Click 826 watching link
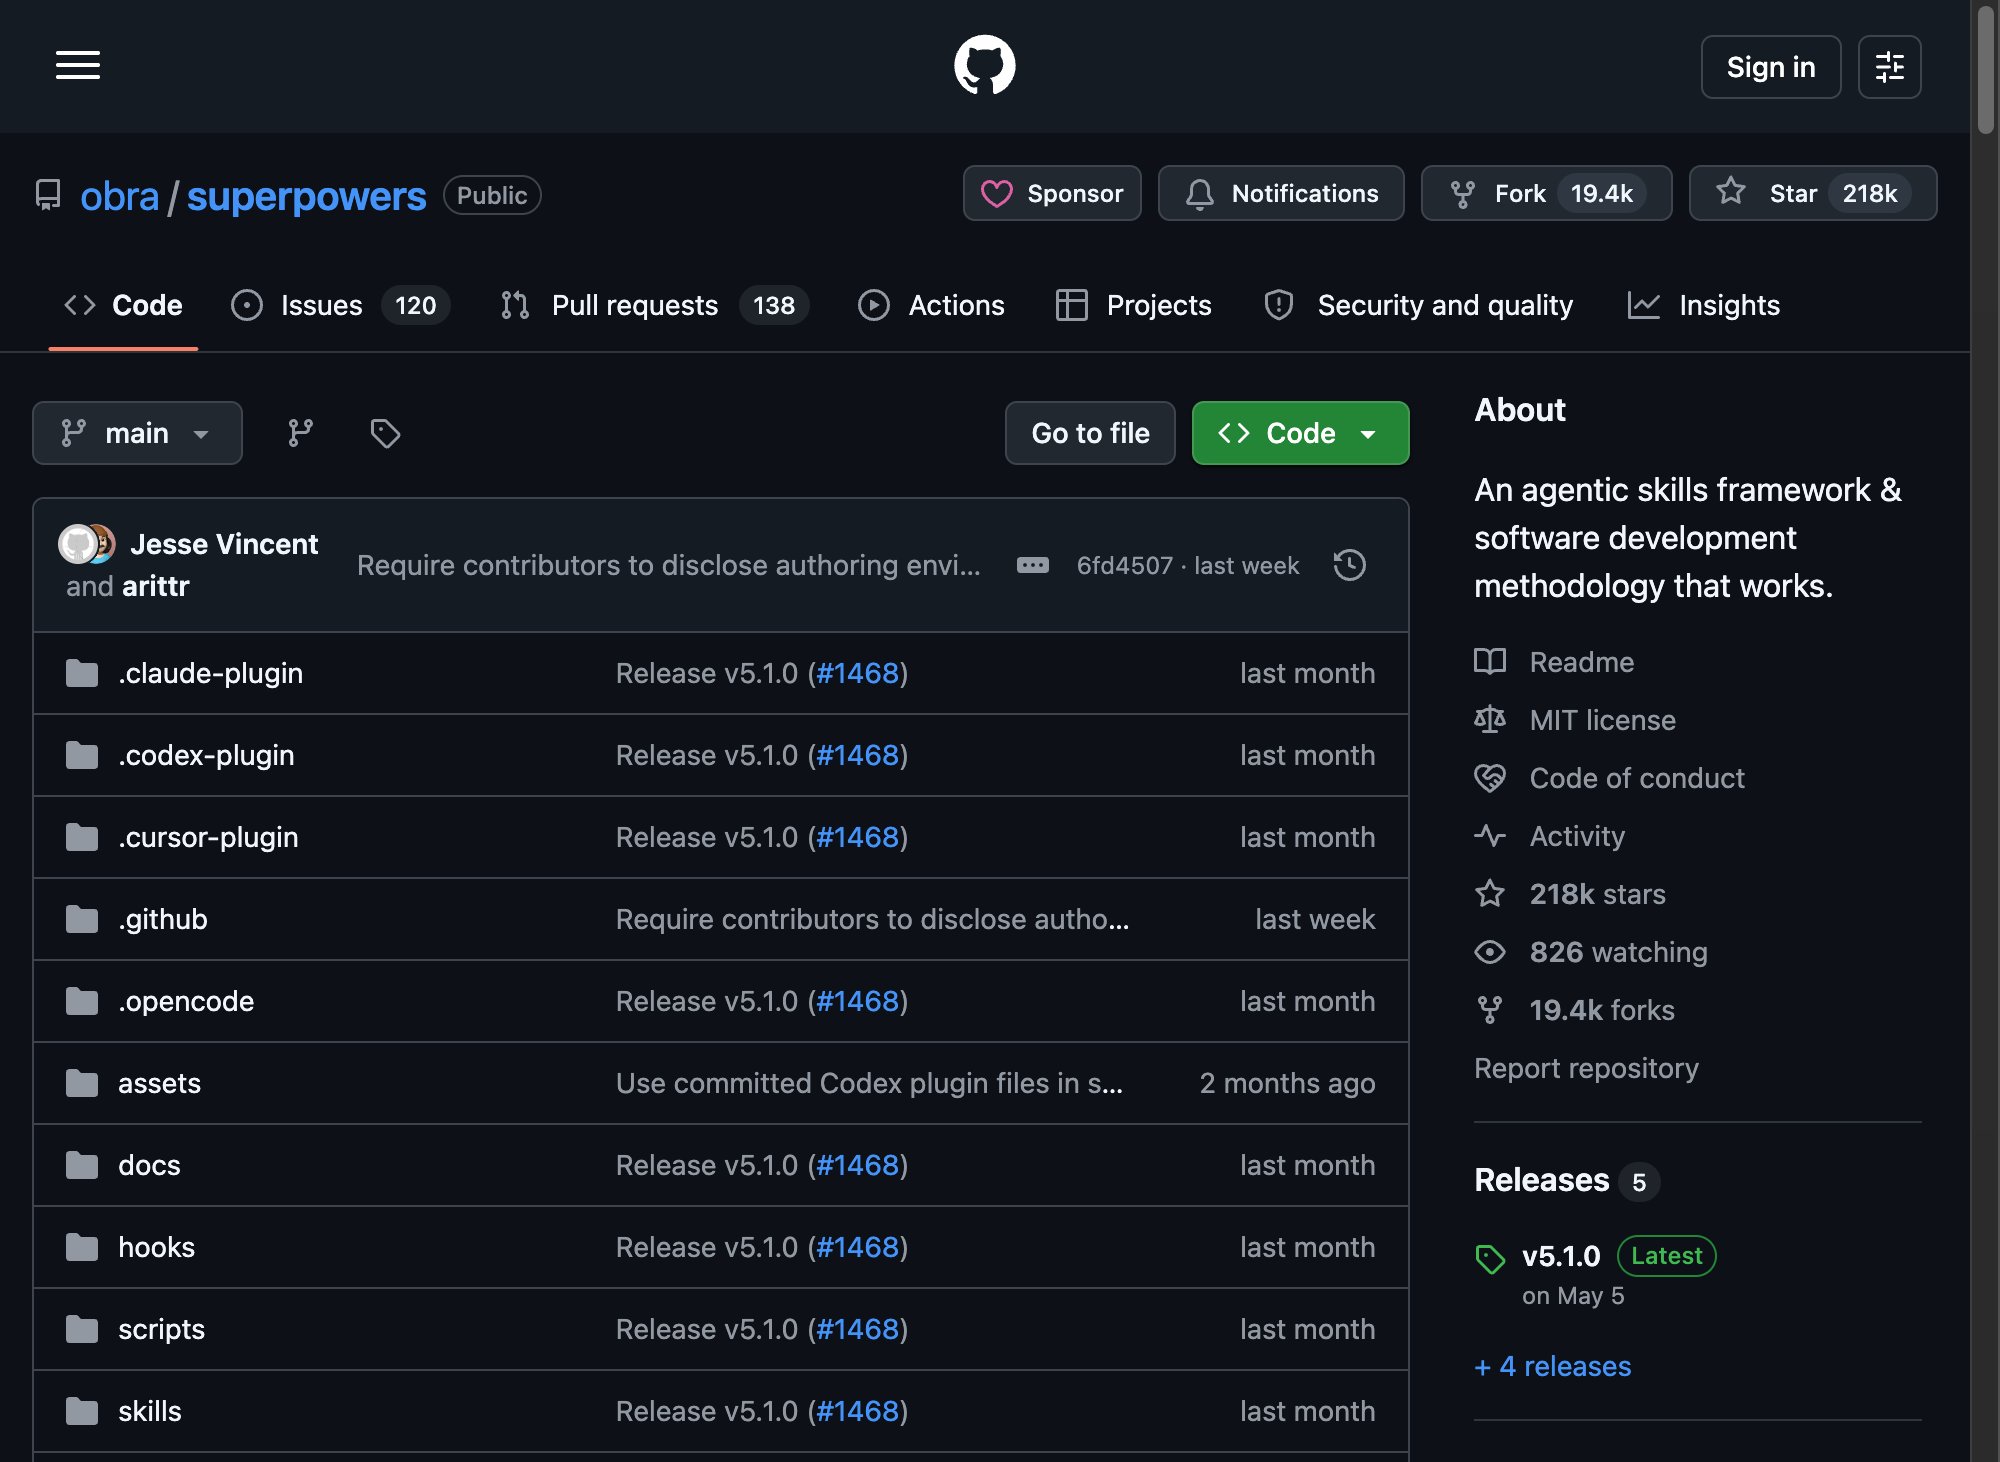 [x=1619, y=952]
